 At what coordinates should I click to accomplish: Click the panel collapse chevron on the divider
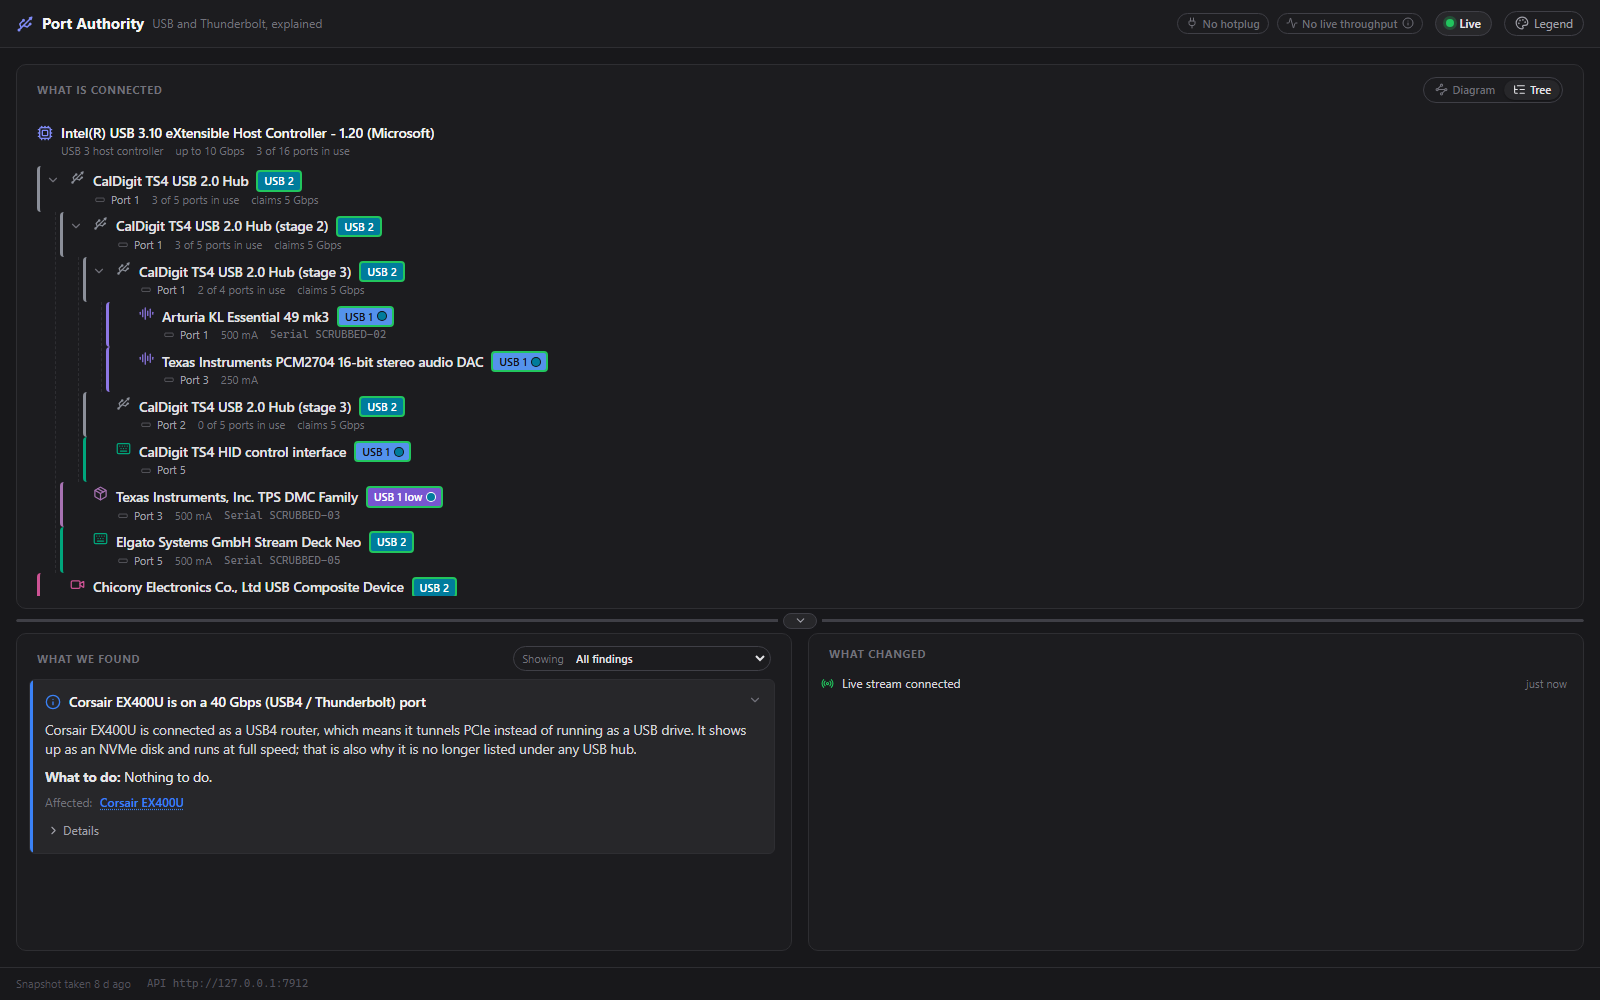point(800,621)
